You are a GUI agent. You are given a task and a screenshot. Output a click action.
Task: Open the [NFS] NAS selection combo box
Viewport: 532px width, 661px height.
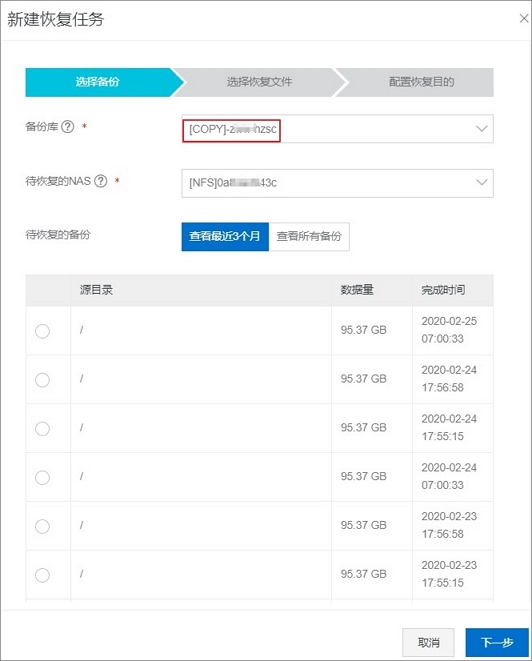337,183
